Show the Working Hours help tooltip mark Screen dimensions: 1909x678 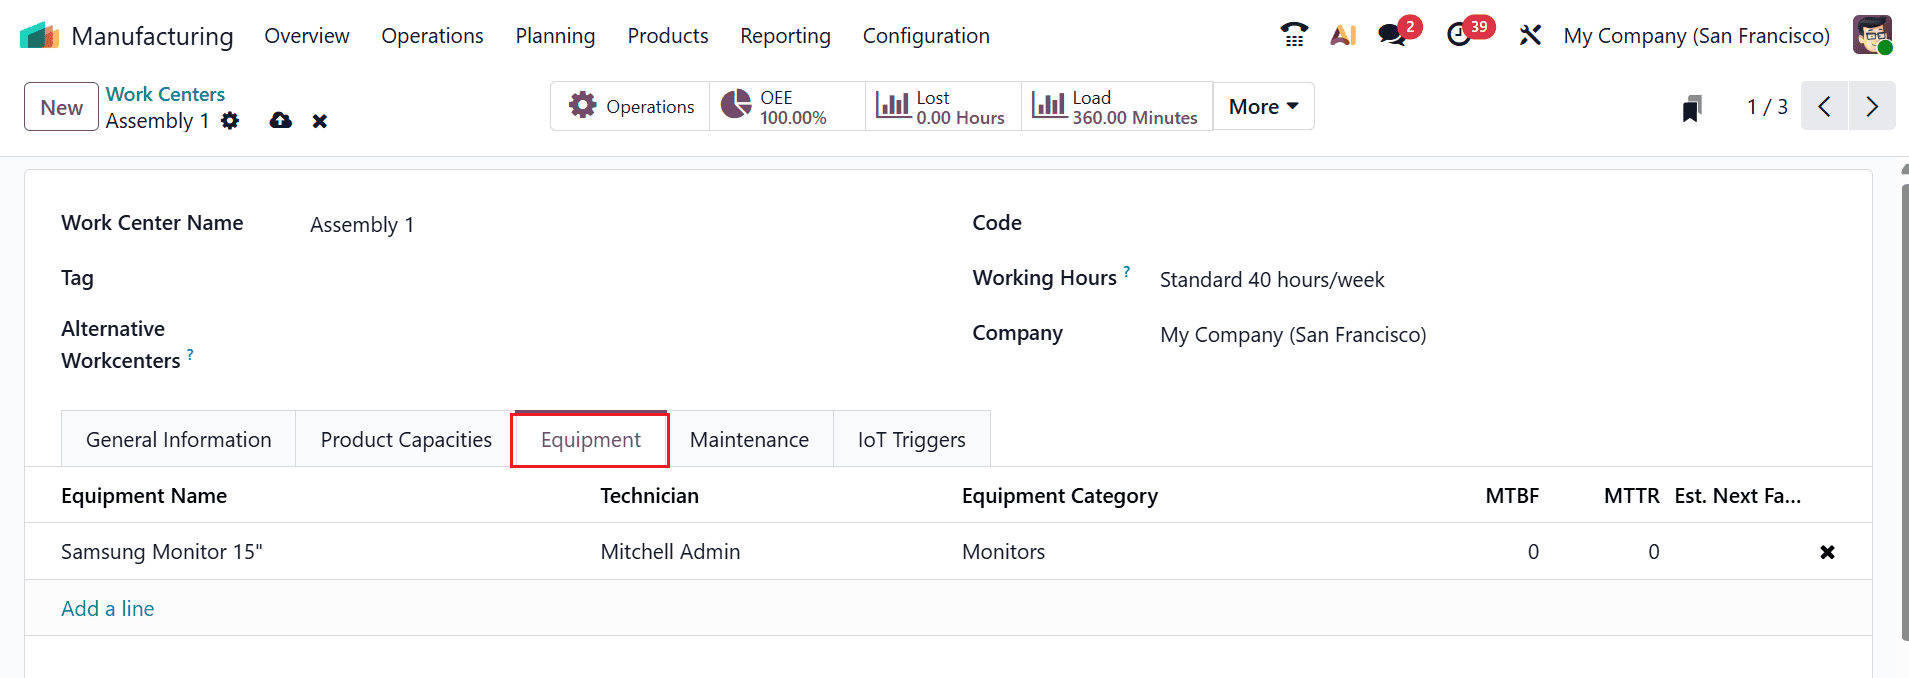coord(1126,271)
